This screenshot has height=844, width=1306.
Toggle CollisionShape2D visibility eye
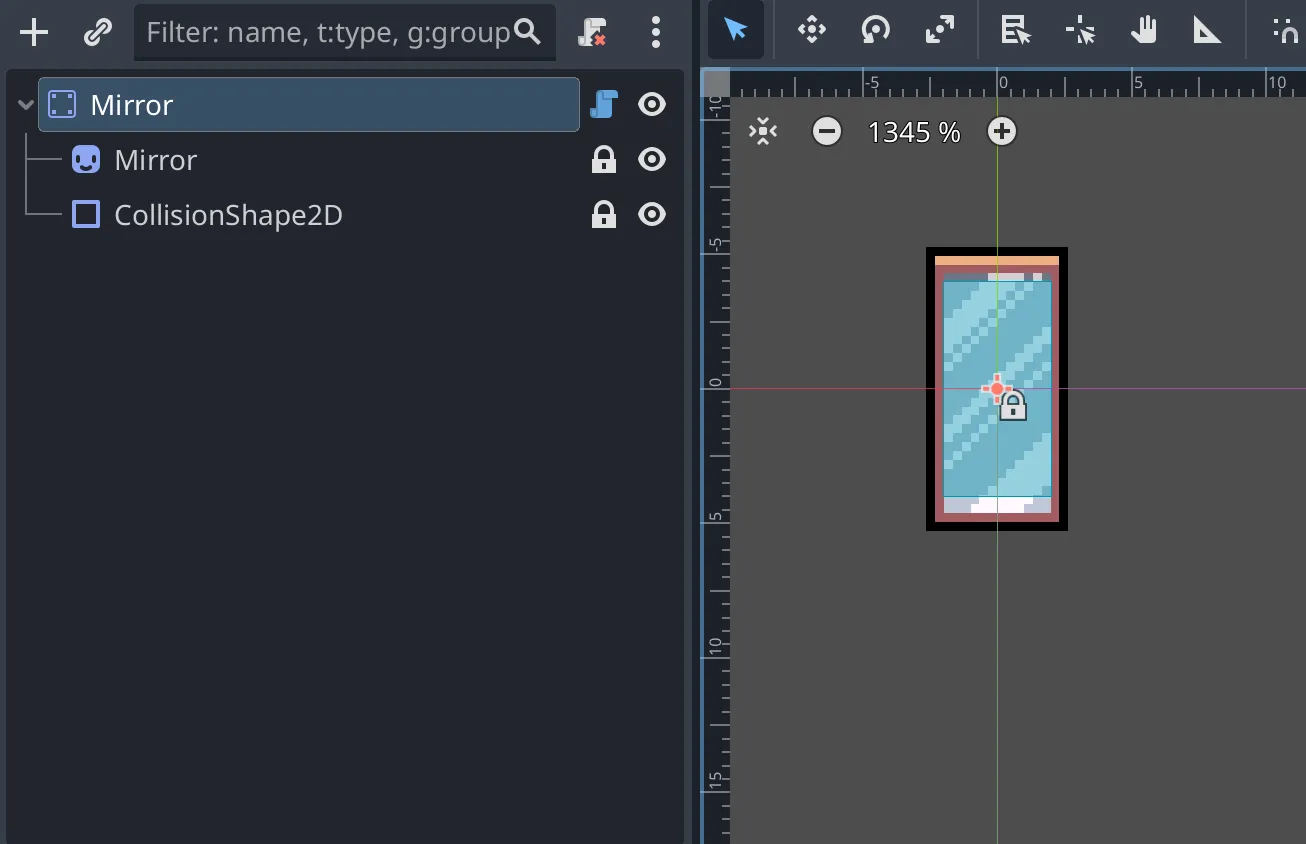[x=652, y=215]
